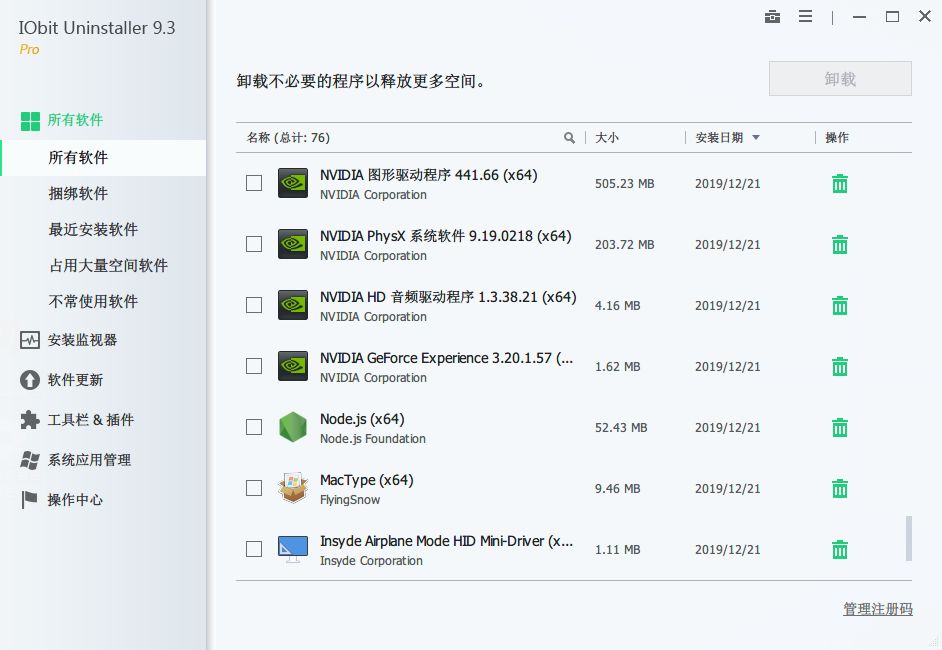Toggle sort arrow next to 安装日期
This screenshot has width=942, height=650.
756,138
